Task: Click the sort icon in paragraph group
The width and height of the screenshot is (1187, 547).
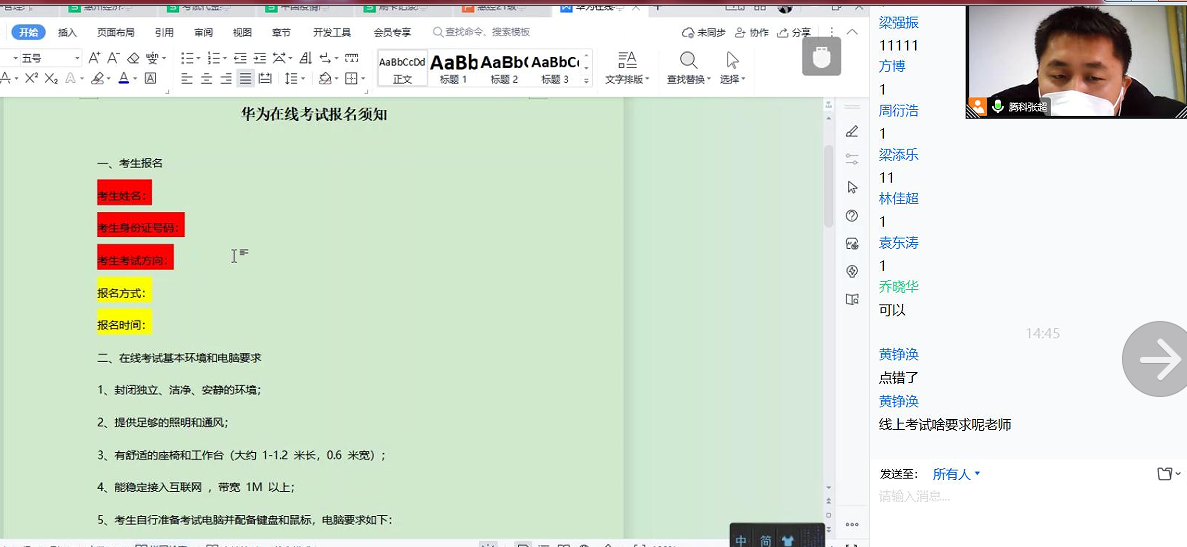Action: pos(306,57)
